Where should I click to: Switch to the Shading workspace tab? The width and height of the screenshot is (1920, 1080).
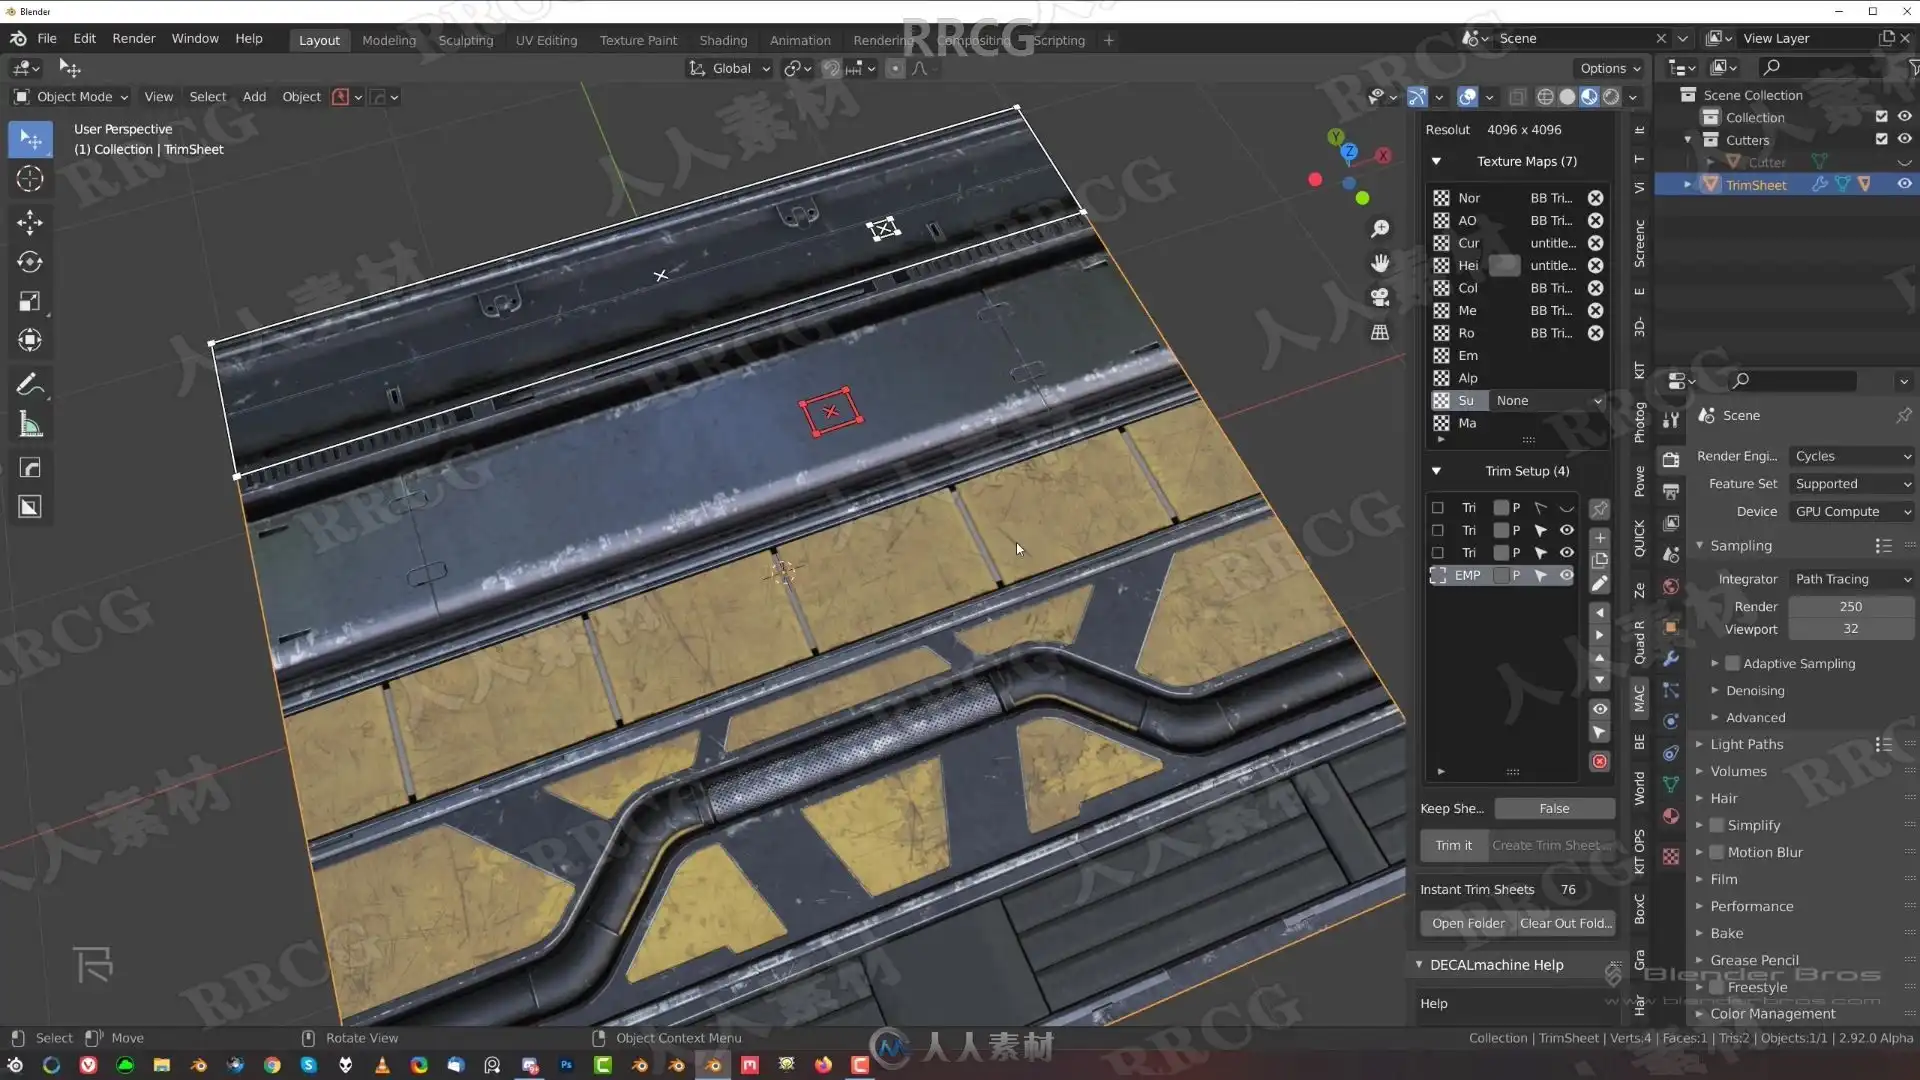[722, 40]
